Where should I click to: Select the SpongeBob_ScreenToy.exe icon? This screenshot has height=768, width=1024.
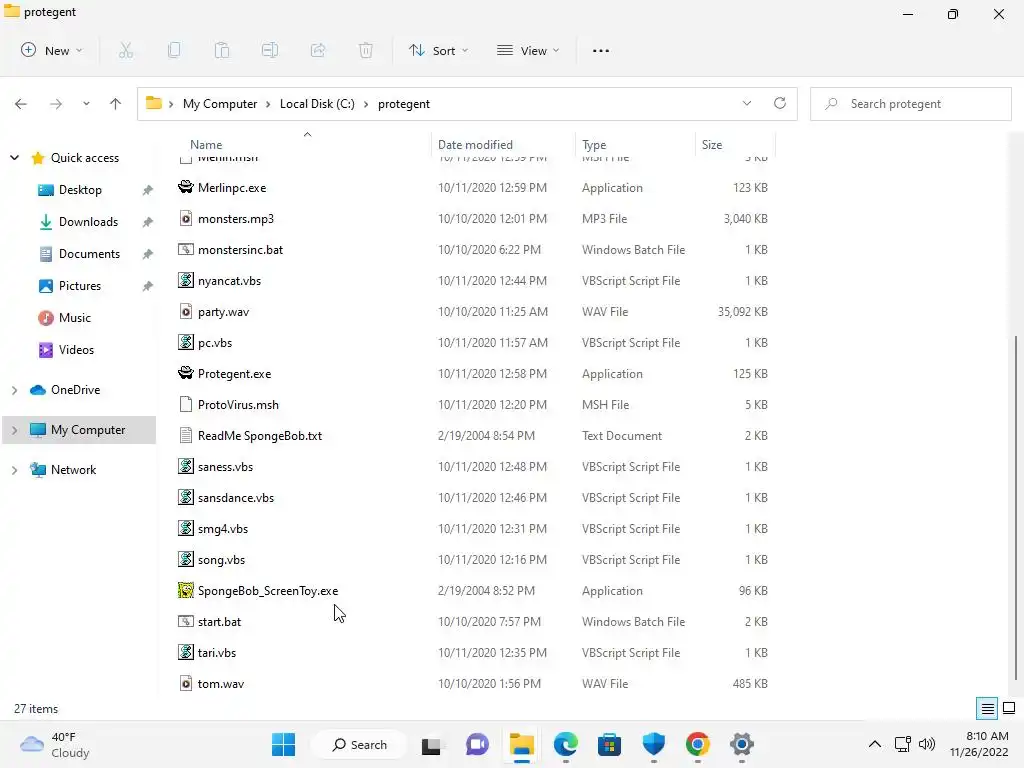[185, 590]
